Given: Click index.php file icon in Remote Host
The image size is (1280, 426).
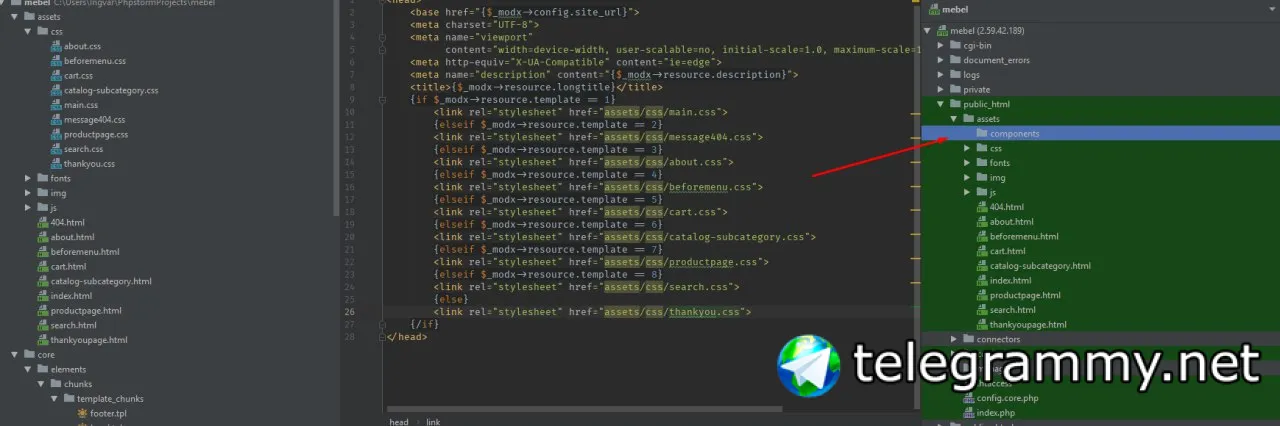Looking at the screenshot, I should click(968, 412).
